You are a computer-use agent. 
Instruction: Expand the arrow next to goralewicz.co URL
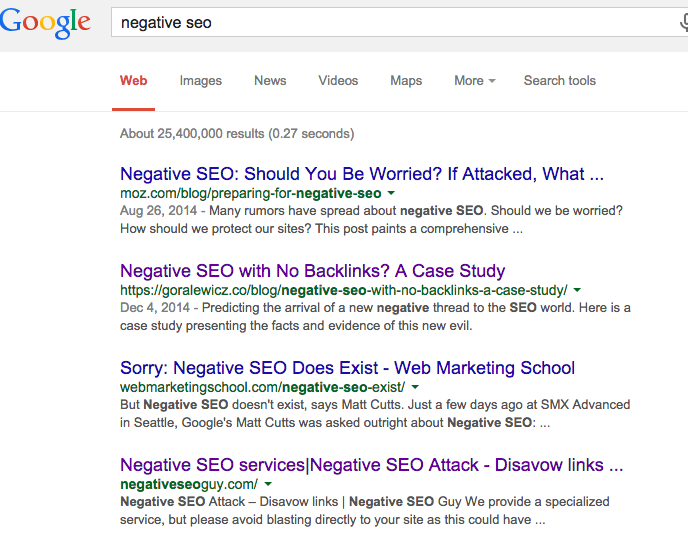(577, 290)
